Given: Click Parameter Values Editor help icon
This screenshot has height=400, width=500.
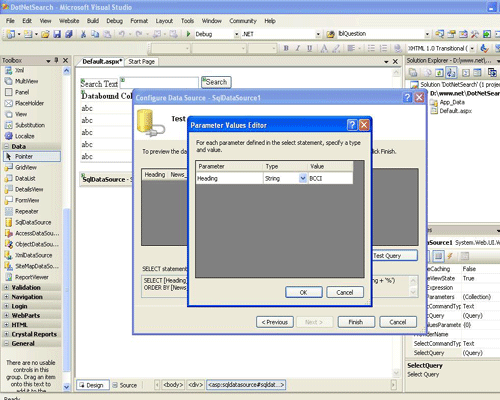Looking at the screenshot, I should point(352,125).
